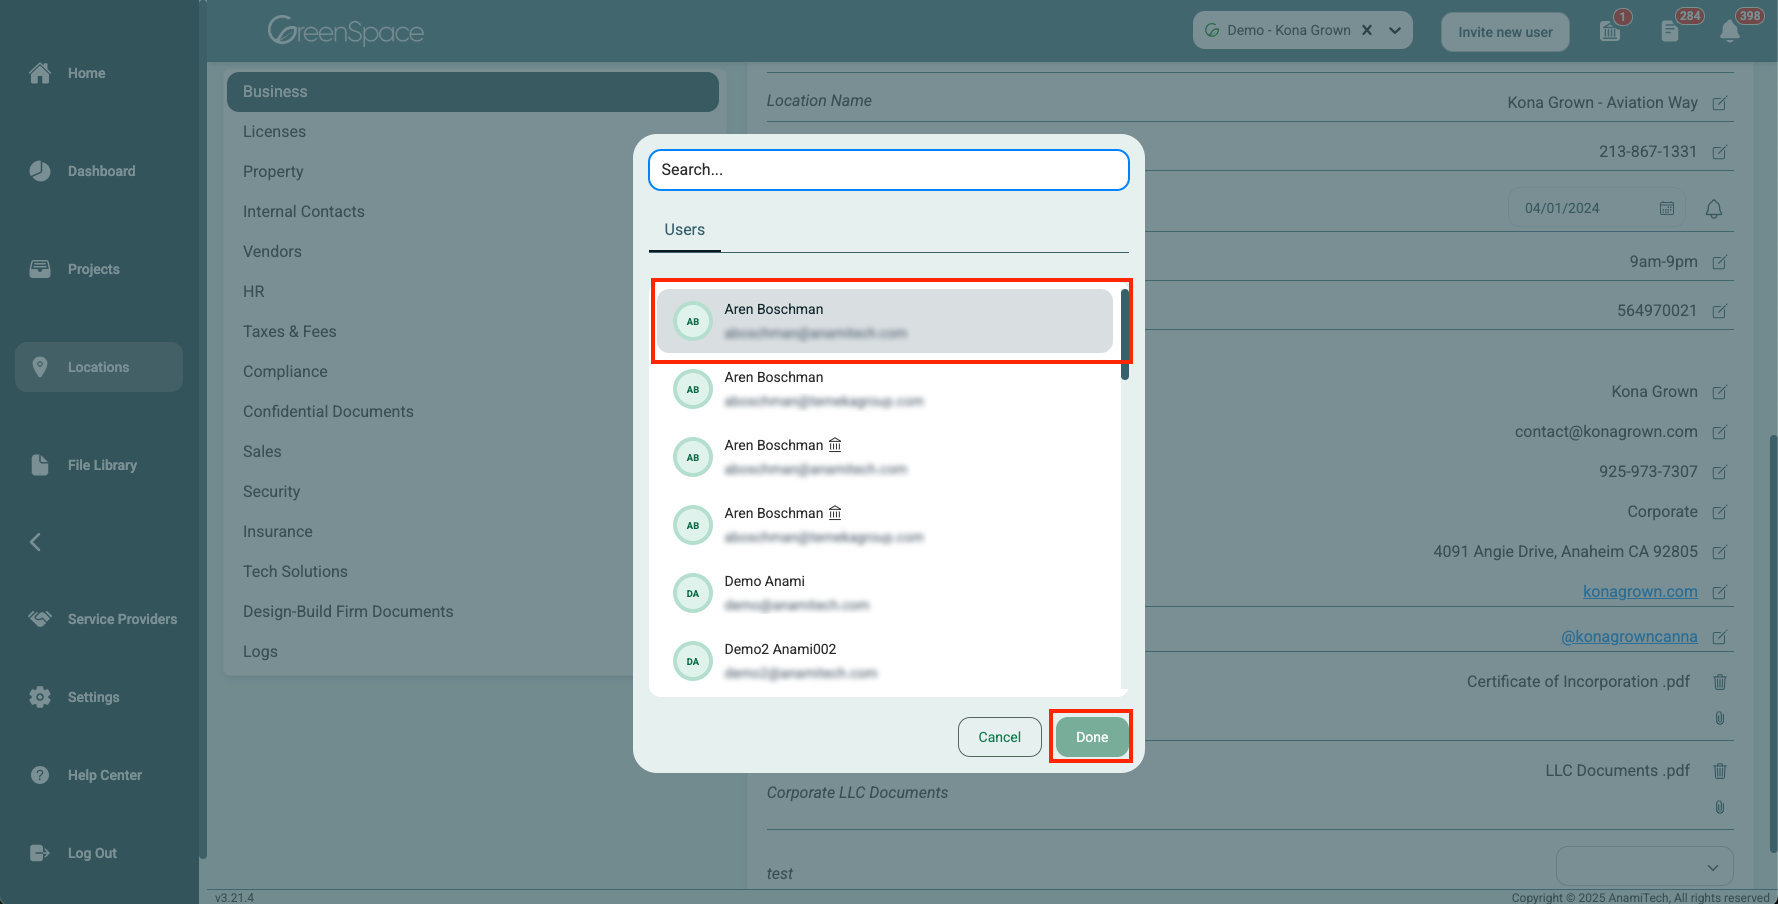Viewport: 1778px width, 904px height.
Task: Click Invite new user button
Action: pyautogui.click(x=1505, y=32)
